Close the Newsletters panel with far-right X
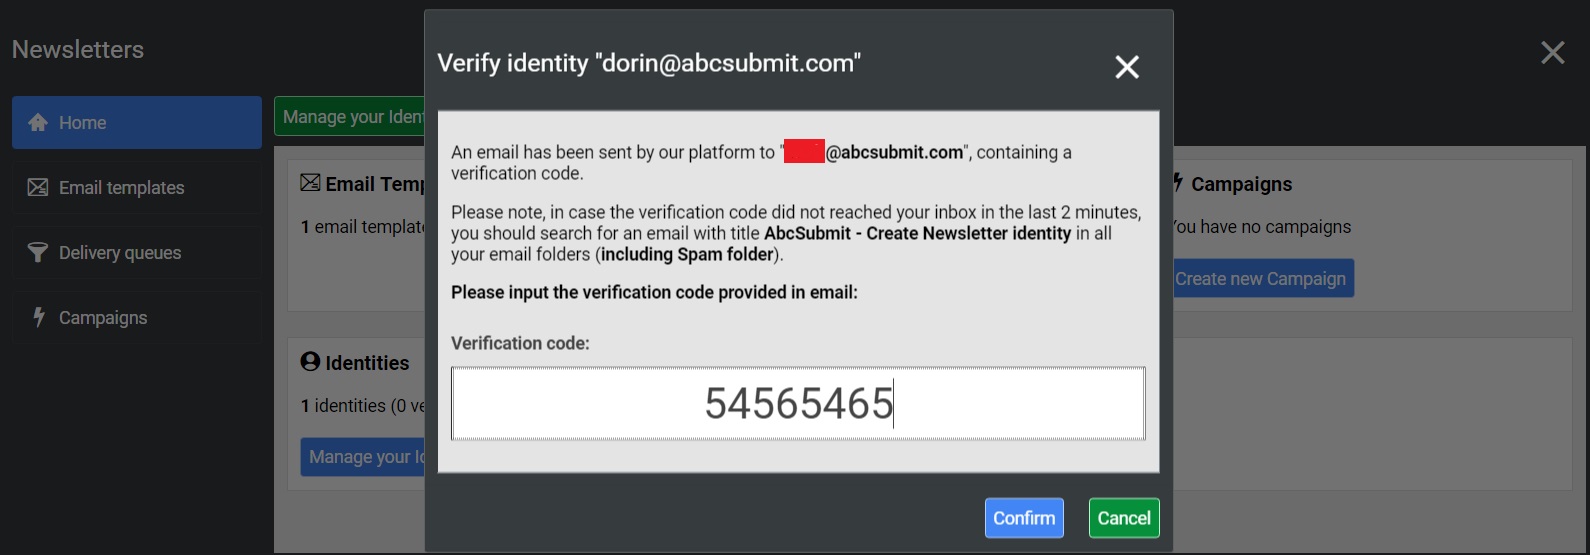The height and width of the screenshot is (555, 1590). coord(1552,53)
